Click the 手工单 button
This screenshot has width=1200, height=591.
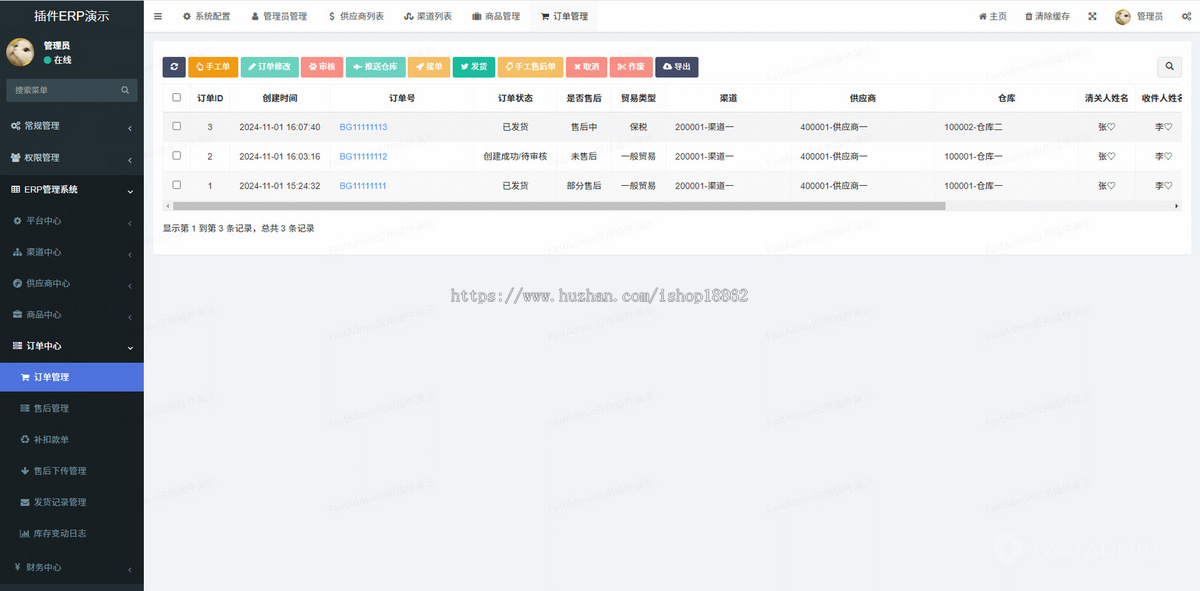(213, 66)
